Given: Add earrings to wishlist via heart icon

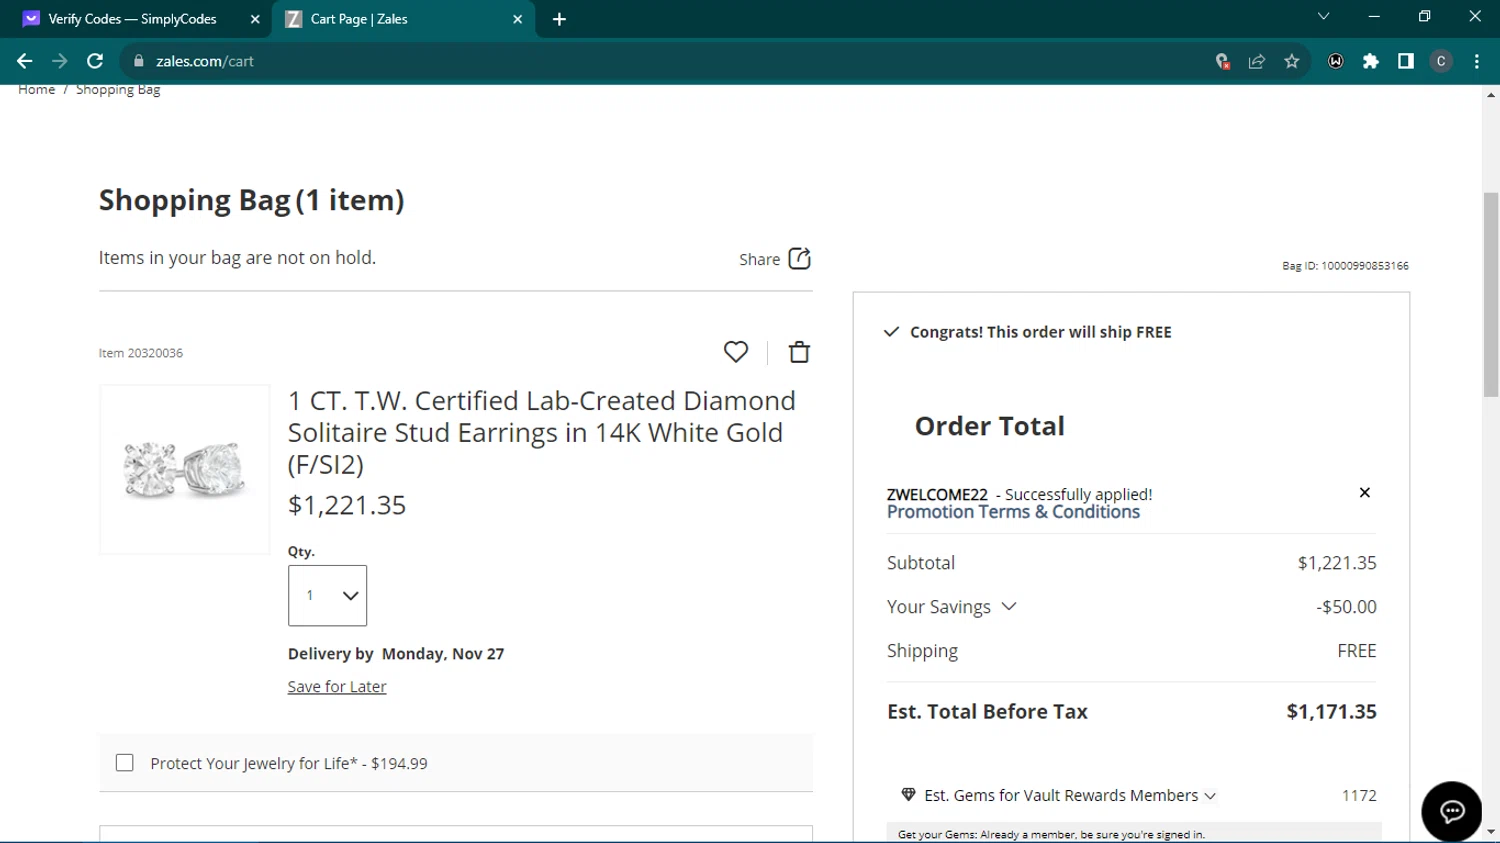Looking at the screenshot, I should pos(736,352).
